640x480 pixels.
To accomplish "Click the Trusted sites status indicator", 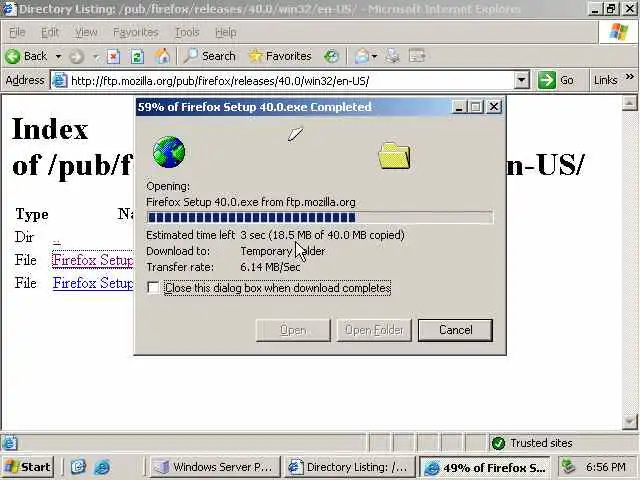I will [x=531, y=443].
